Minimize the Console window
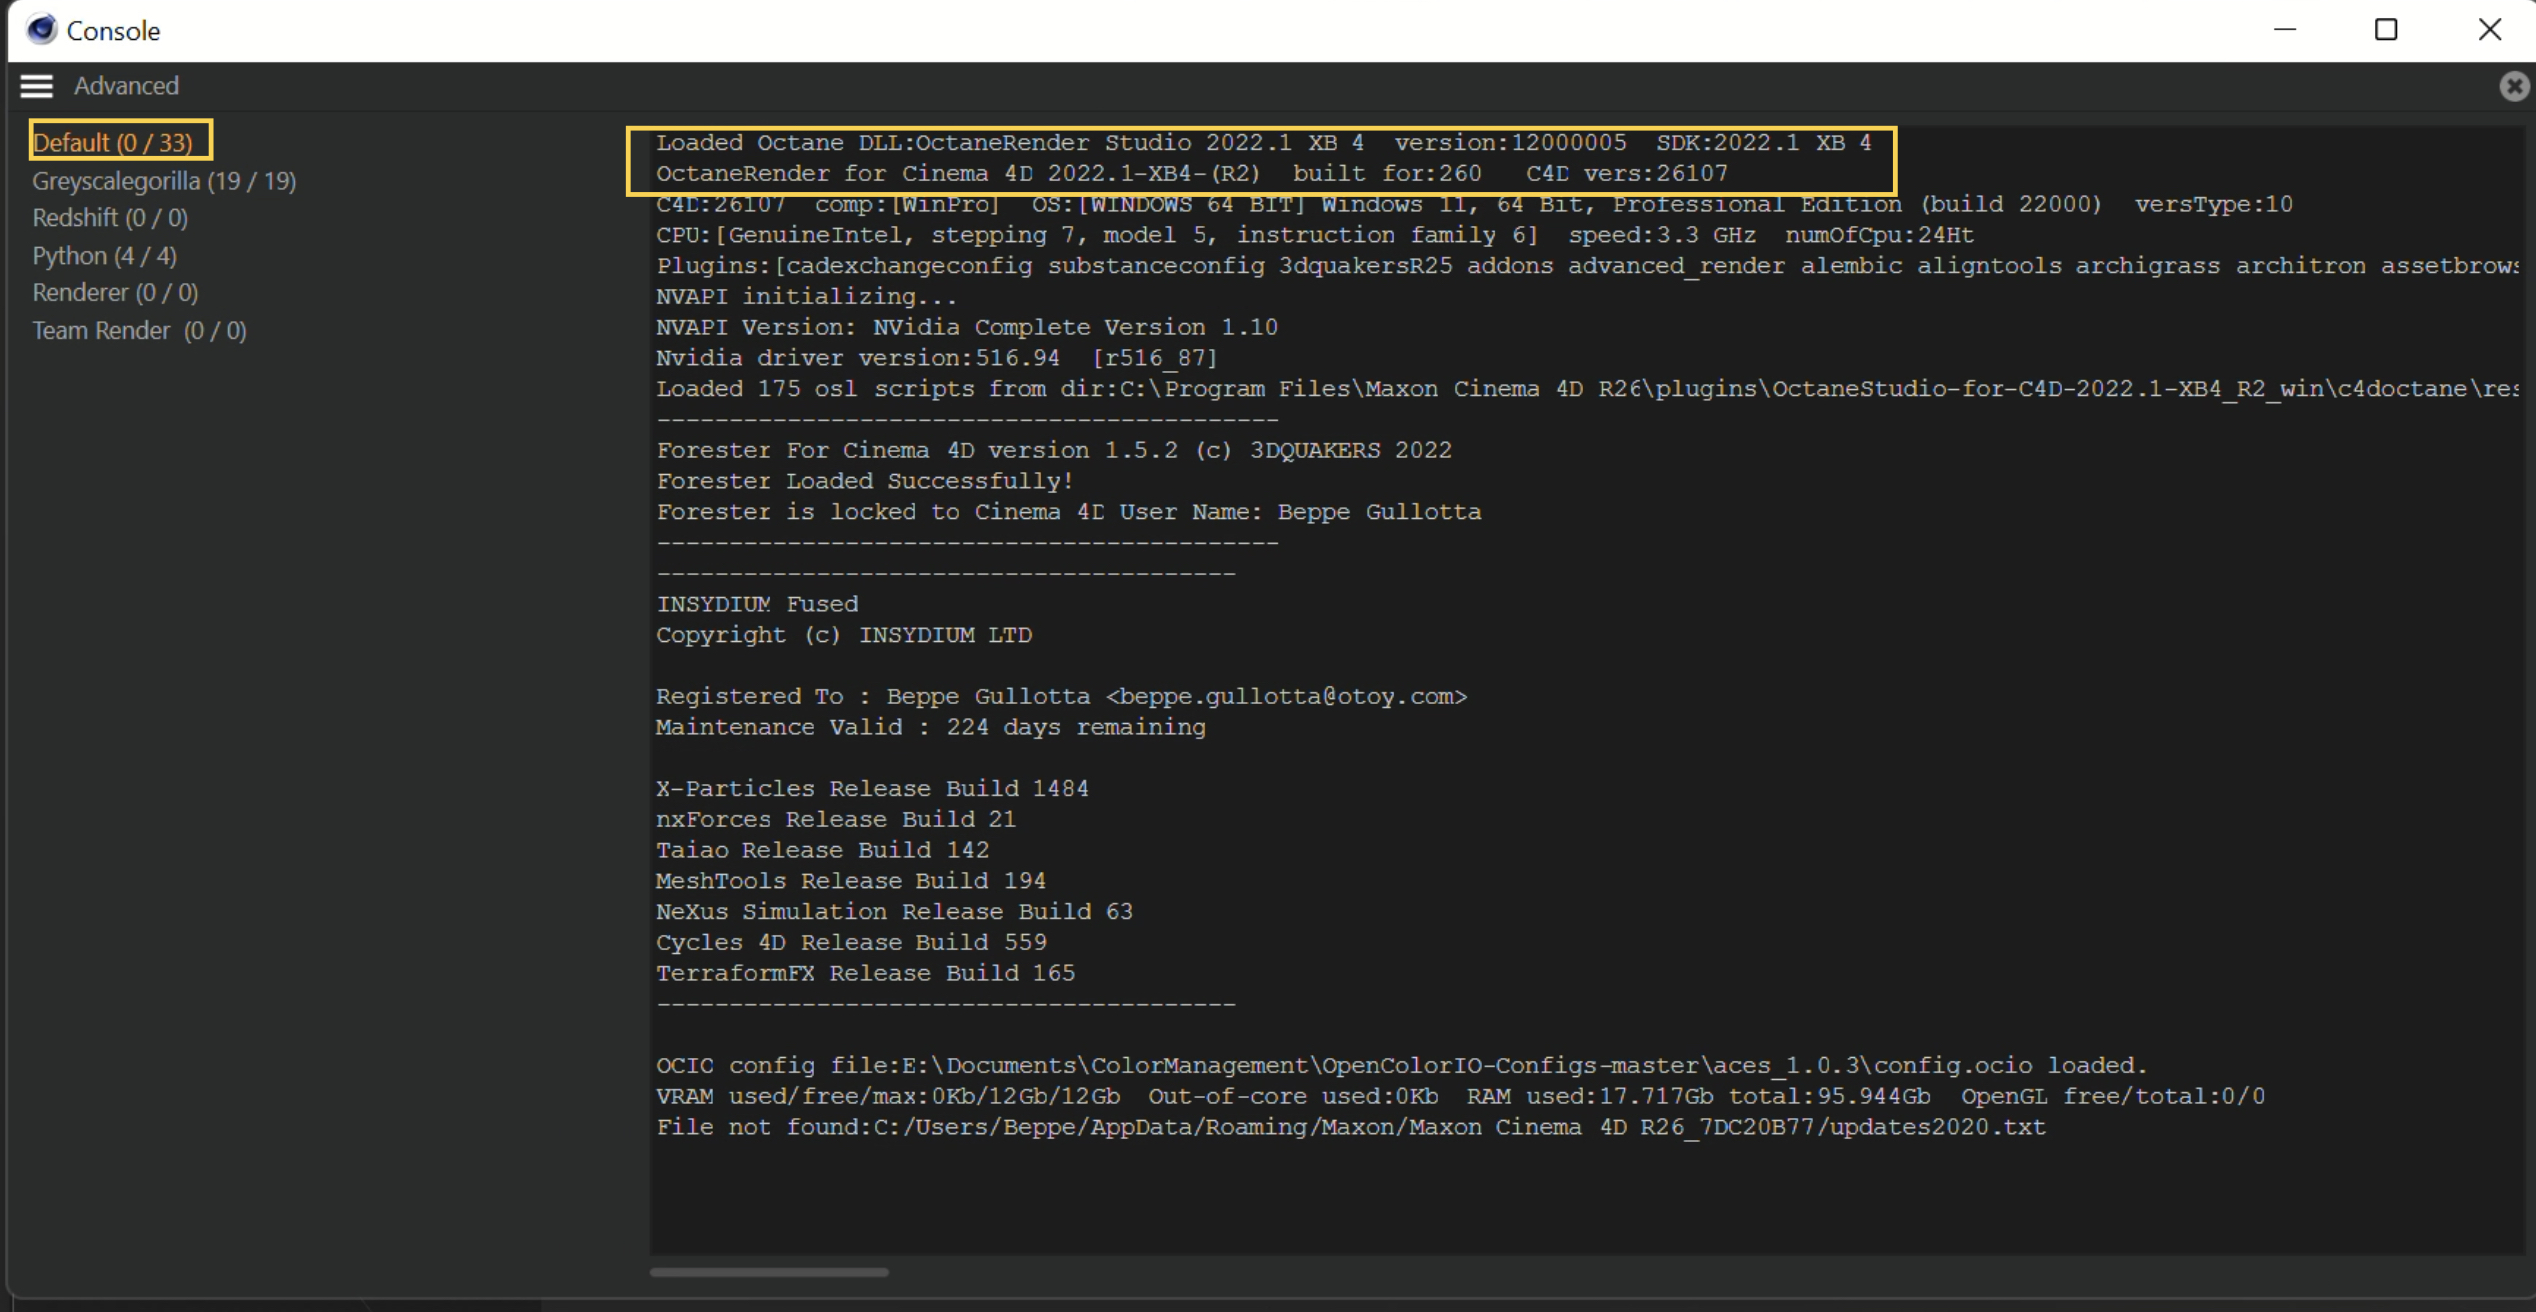 coord(2284,30)
